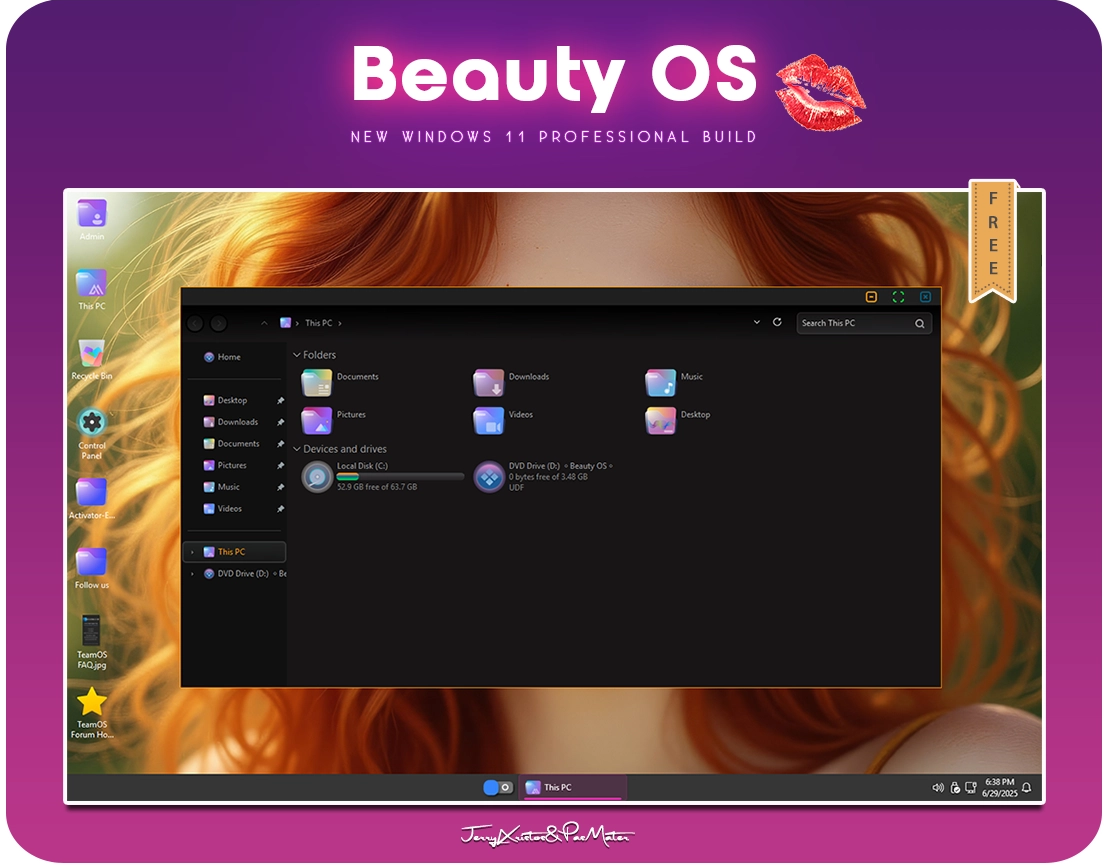The width and height of the screenshot is (1108, 865).
Task: Open the volume control in system tray
Action: (x=938, y=787)
